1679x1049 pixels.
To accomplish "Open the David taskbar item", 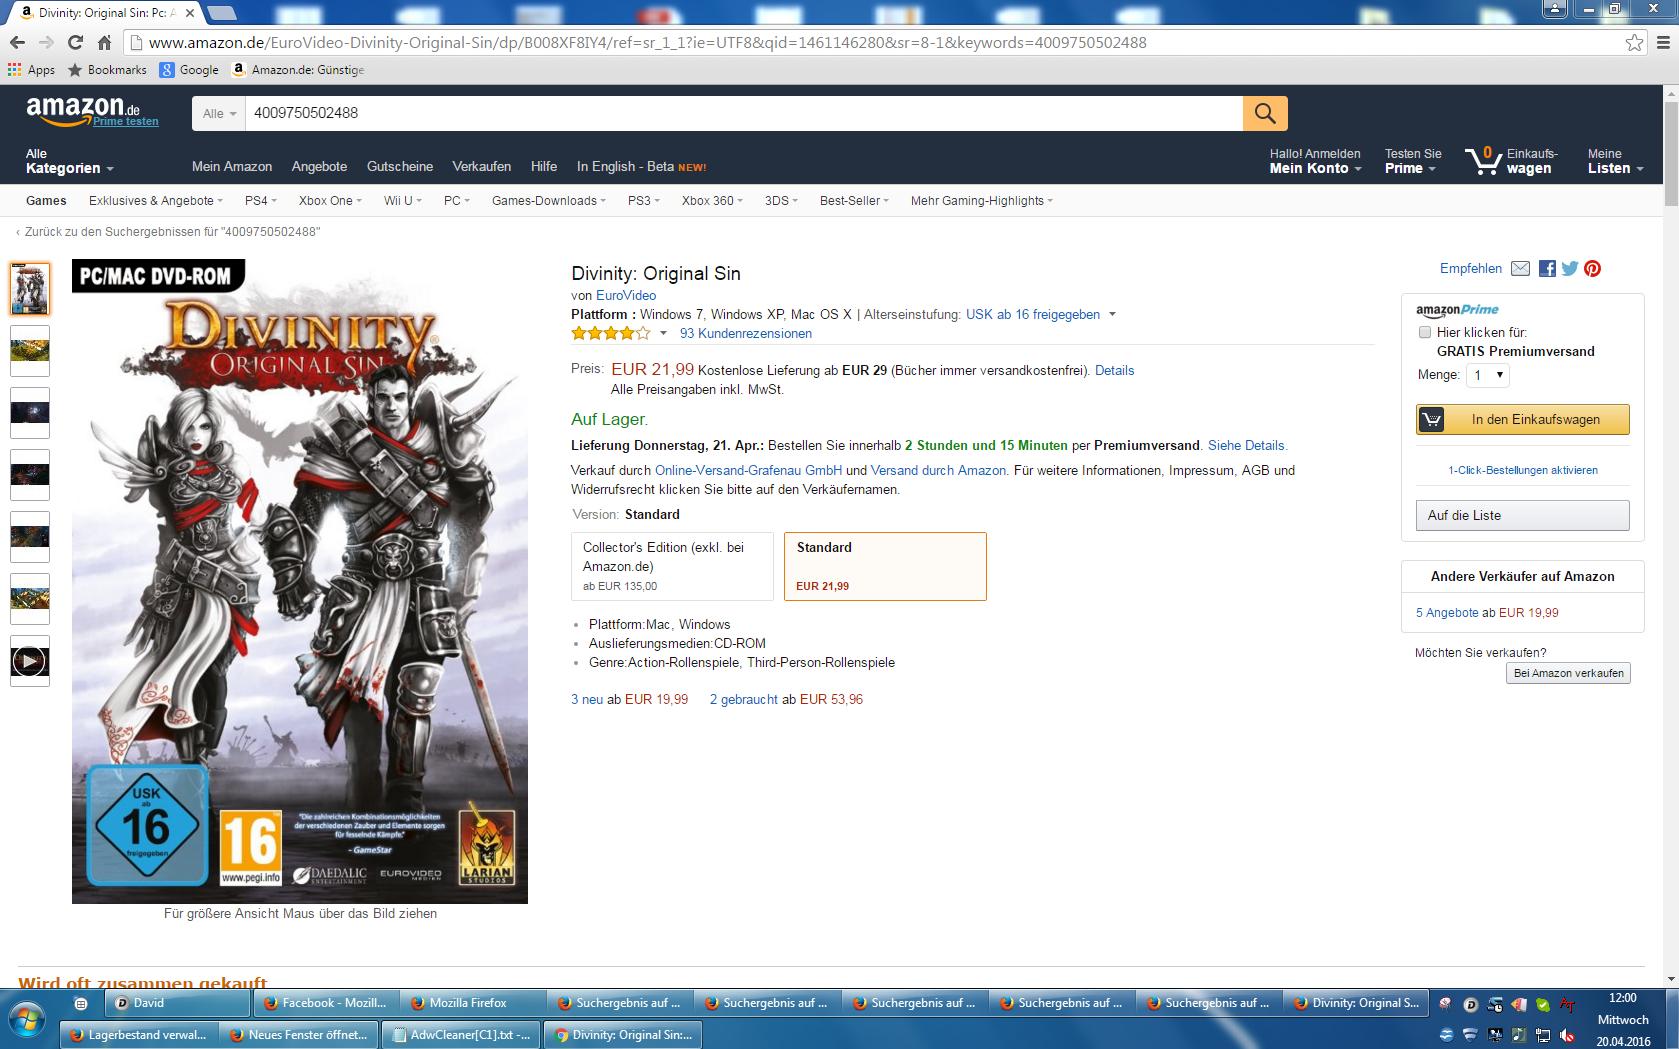I will coord(179,1003).
